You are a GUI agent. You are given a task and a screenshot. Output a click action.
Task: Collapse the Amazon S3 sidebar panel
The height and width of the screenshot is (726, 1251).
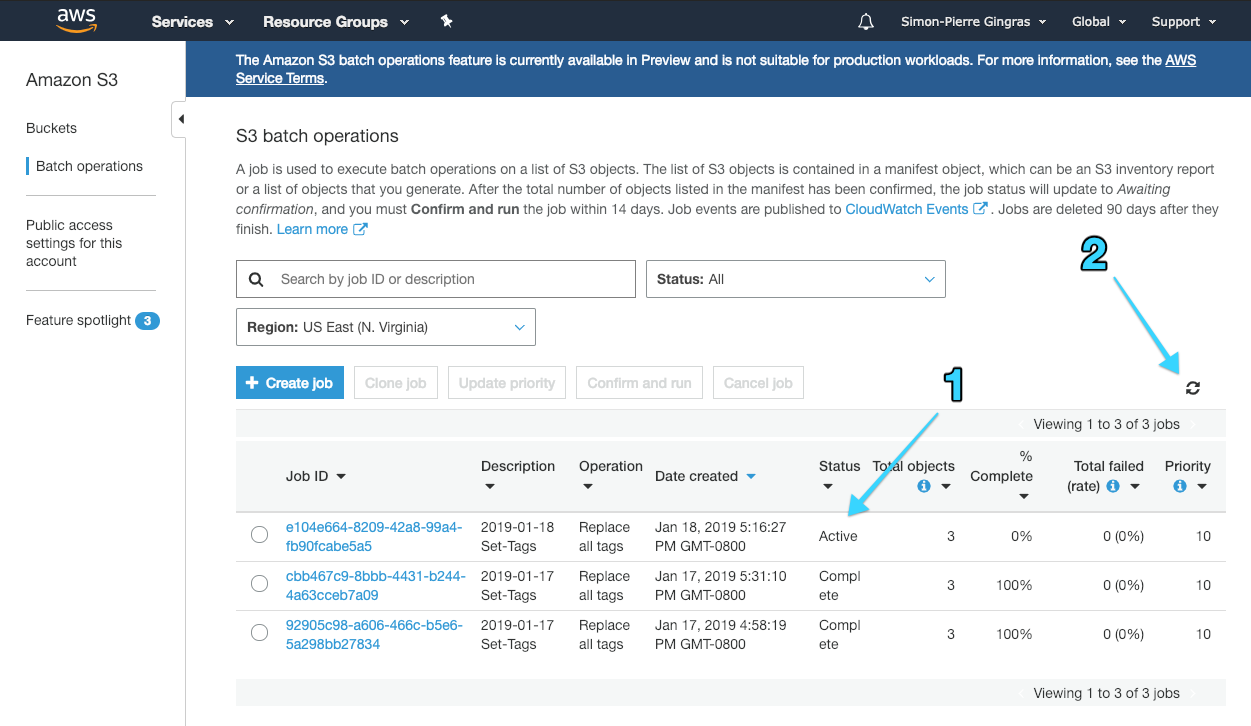coord(181,118)
